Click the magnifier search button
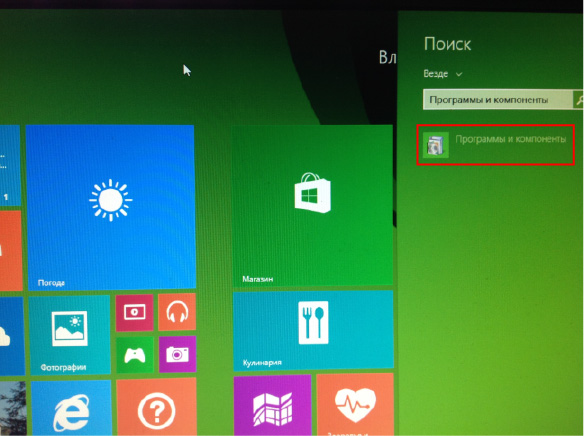The height and width of the screenshot is (436, 584). coord(578,99)
